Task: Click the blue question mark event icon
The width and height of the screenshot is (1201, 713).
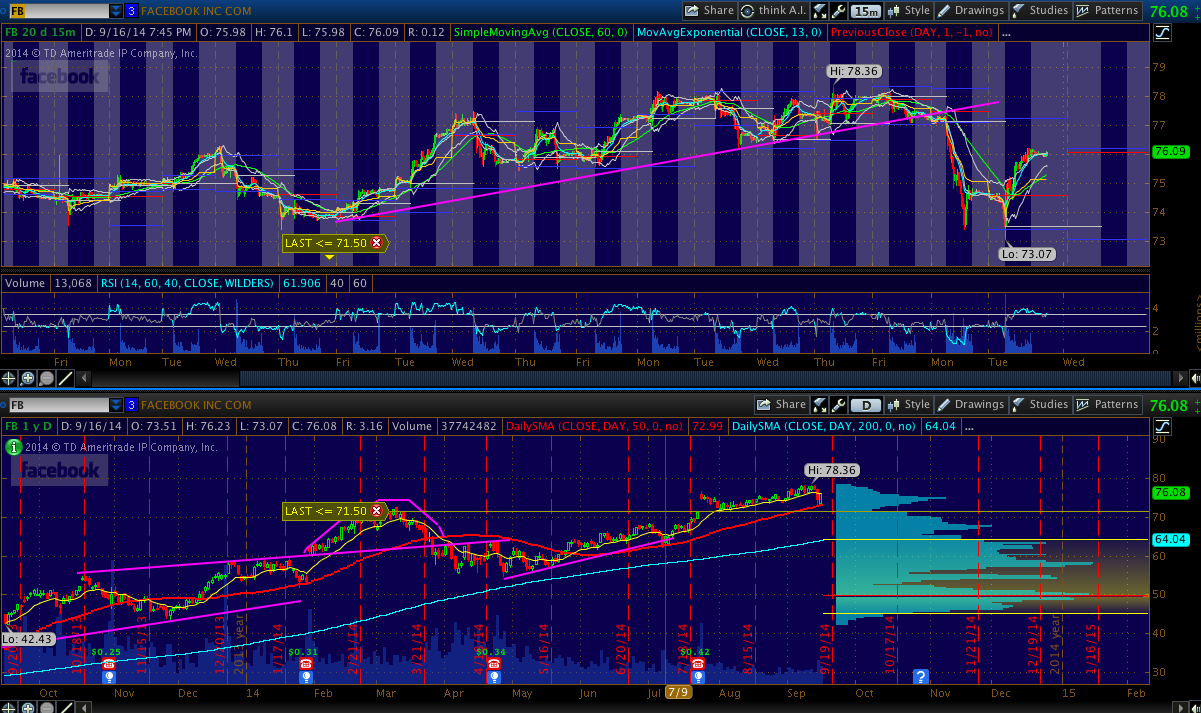Action: point(921,677)
